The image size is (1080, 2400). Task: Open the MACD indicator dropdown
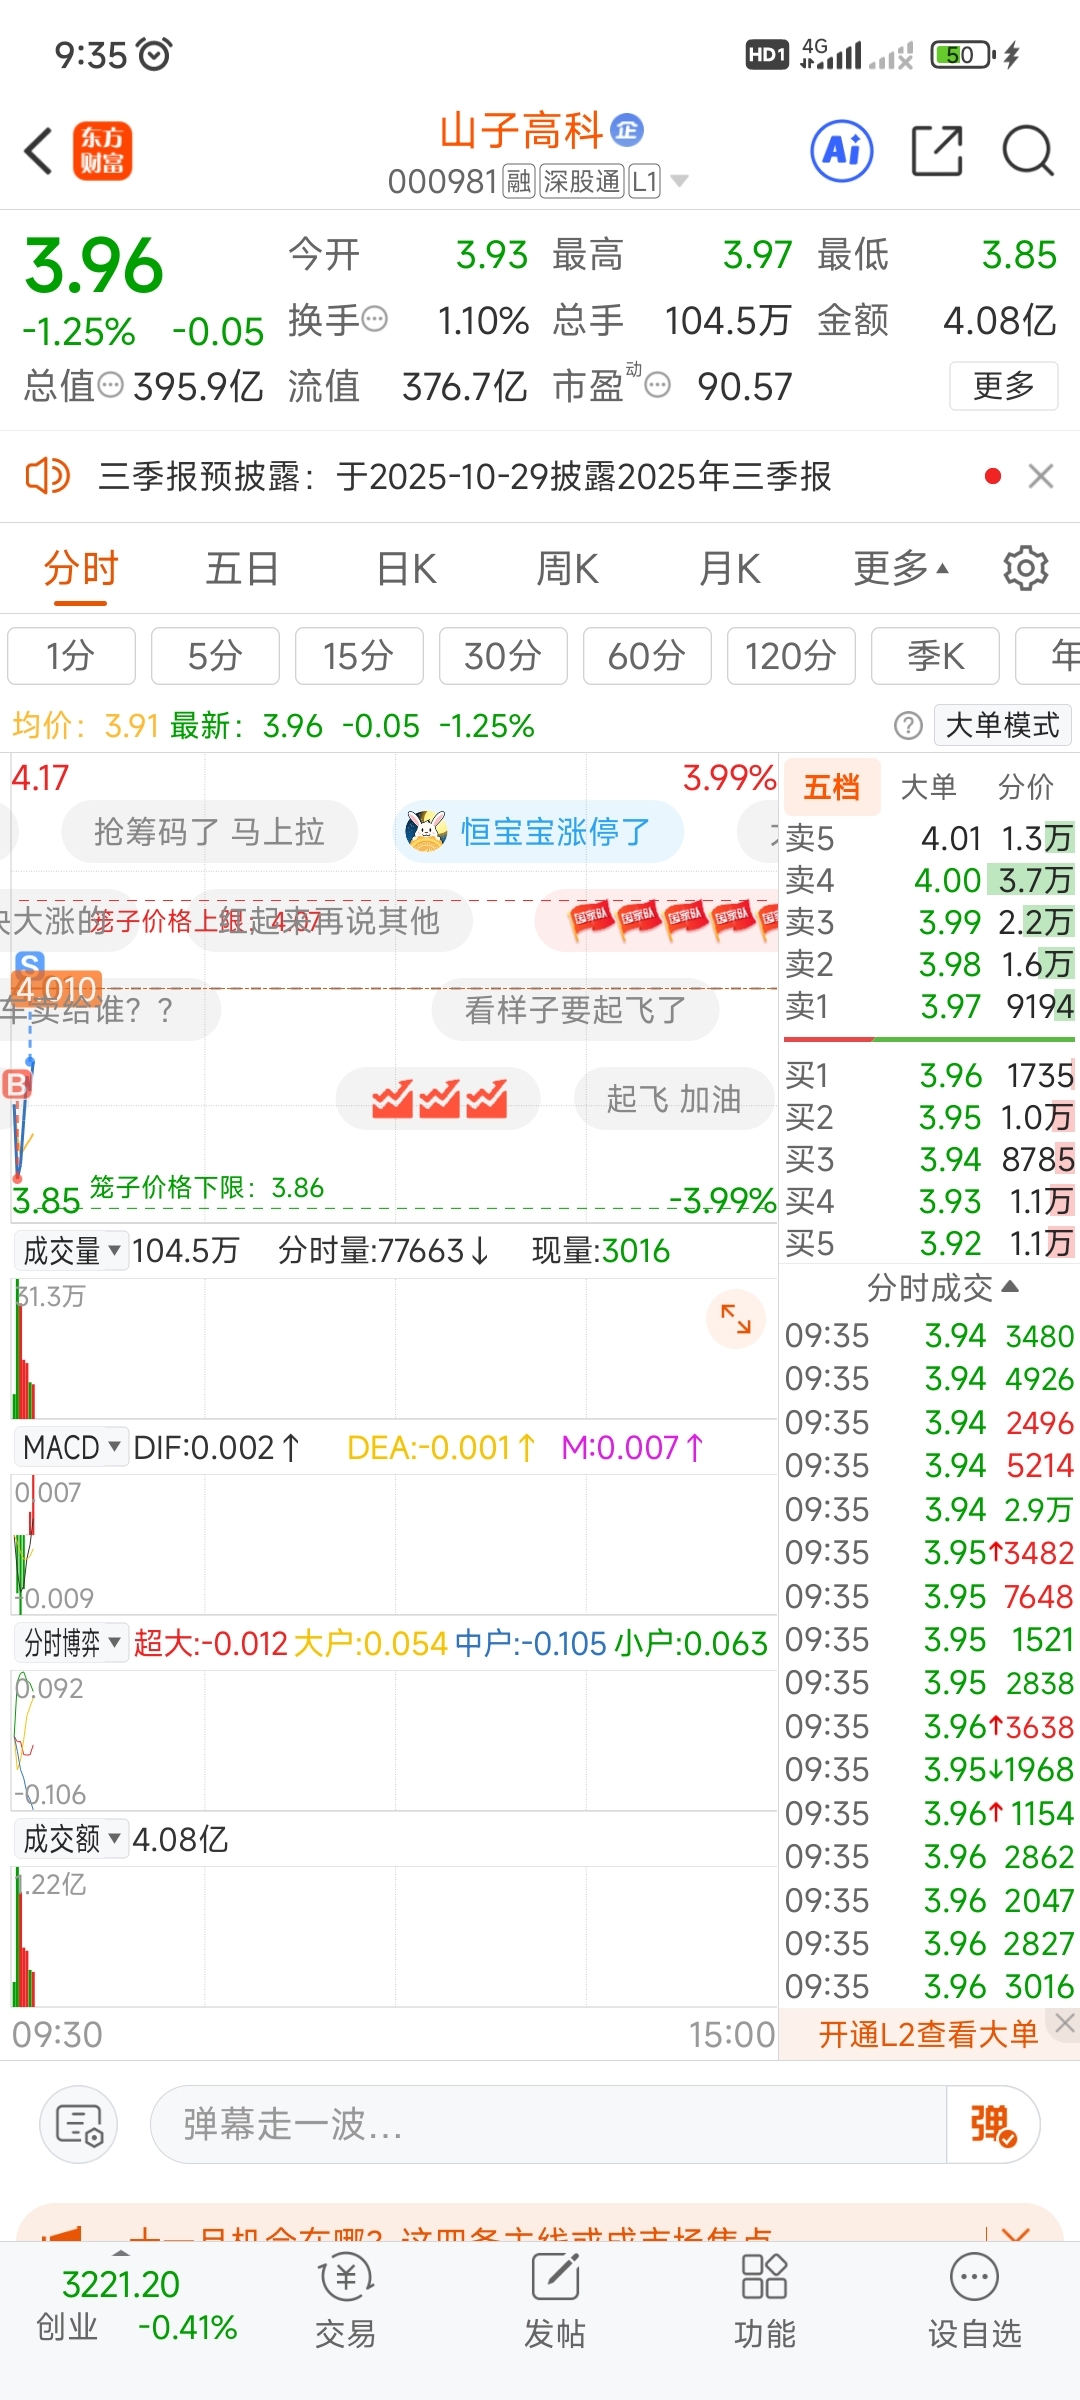[71, 1447]
